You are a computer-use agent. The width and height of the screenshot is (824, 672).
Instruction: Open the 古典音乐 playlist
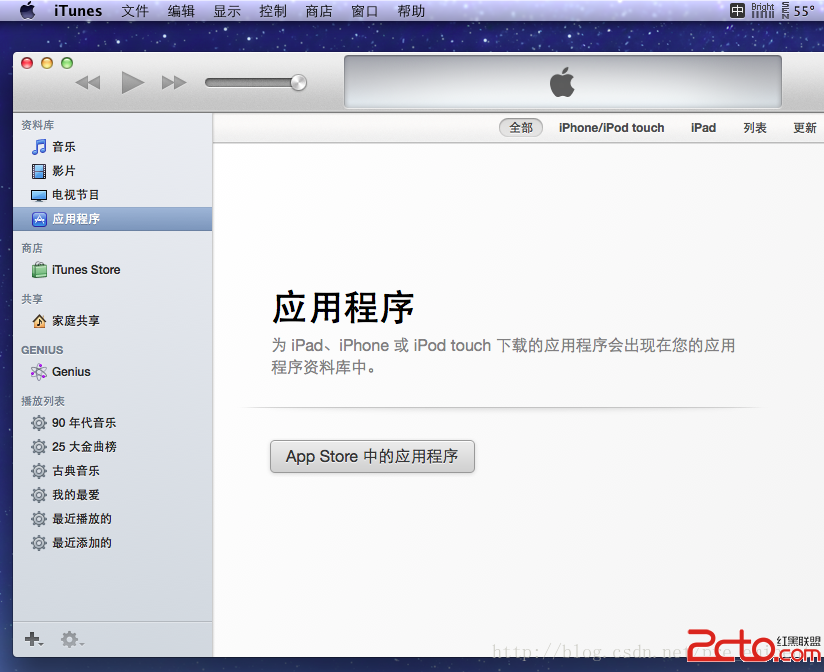[112, 471]
